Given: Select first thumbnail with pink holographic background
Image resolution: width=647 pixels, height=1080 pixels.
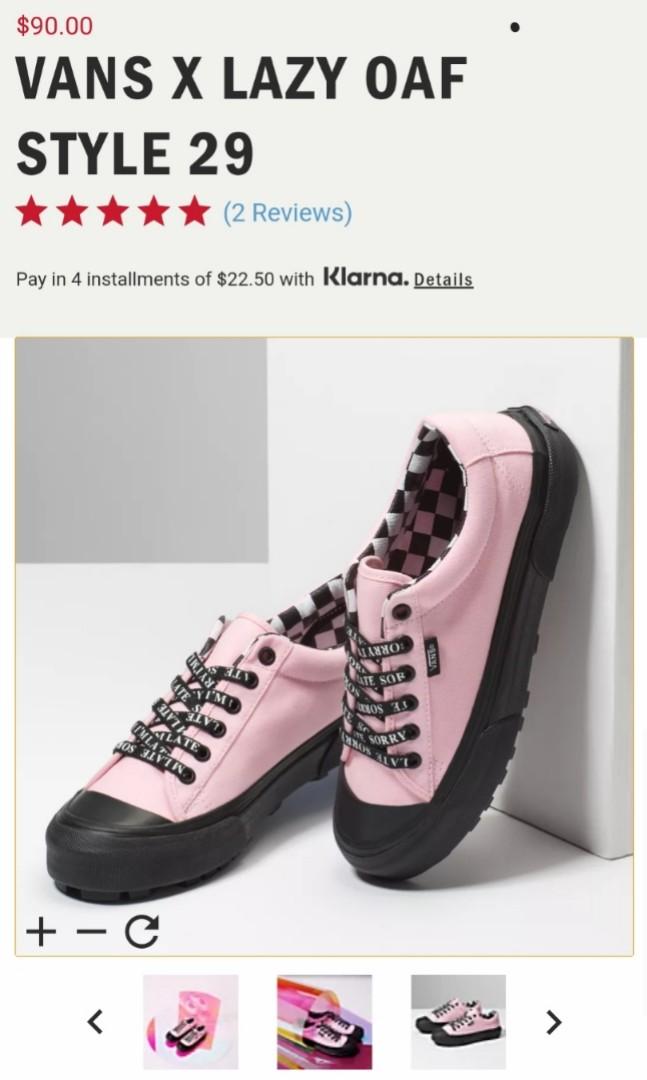Looking at the screenshot, I should point(190,1021).
